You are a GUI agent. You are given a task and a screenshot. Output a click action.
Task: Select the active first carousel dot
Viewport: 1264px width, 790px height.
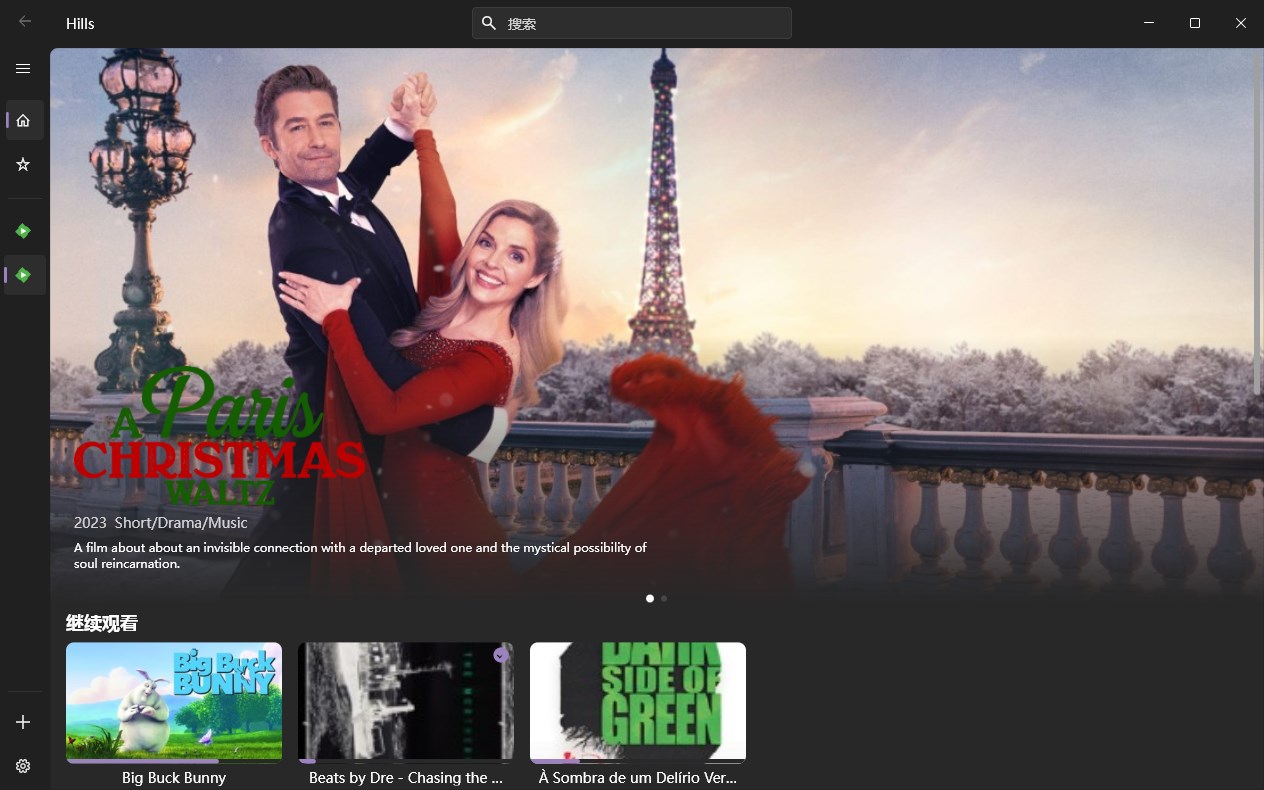(650, 598)
